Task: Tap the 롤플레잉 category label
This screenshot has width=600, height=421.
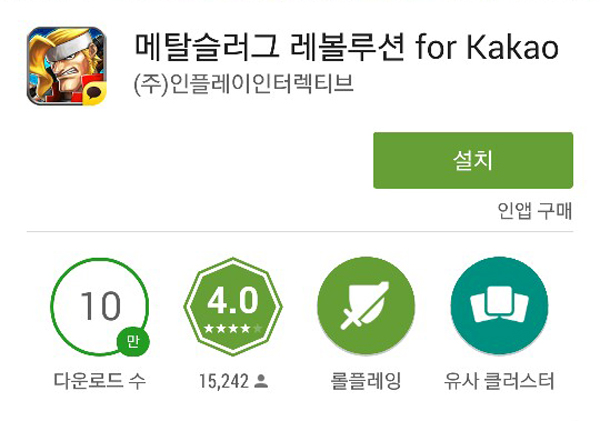Action: [x=366, y=381]
